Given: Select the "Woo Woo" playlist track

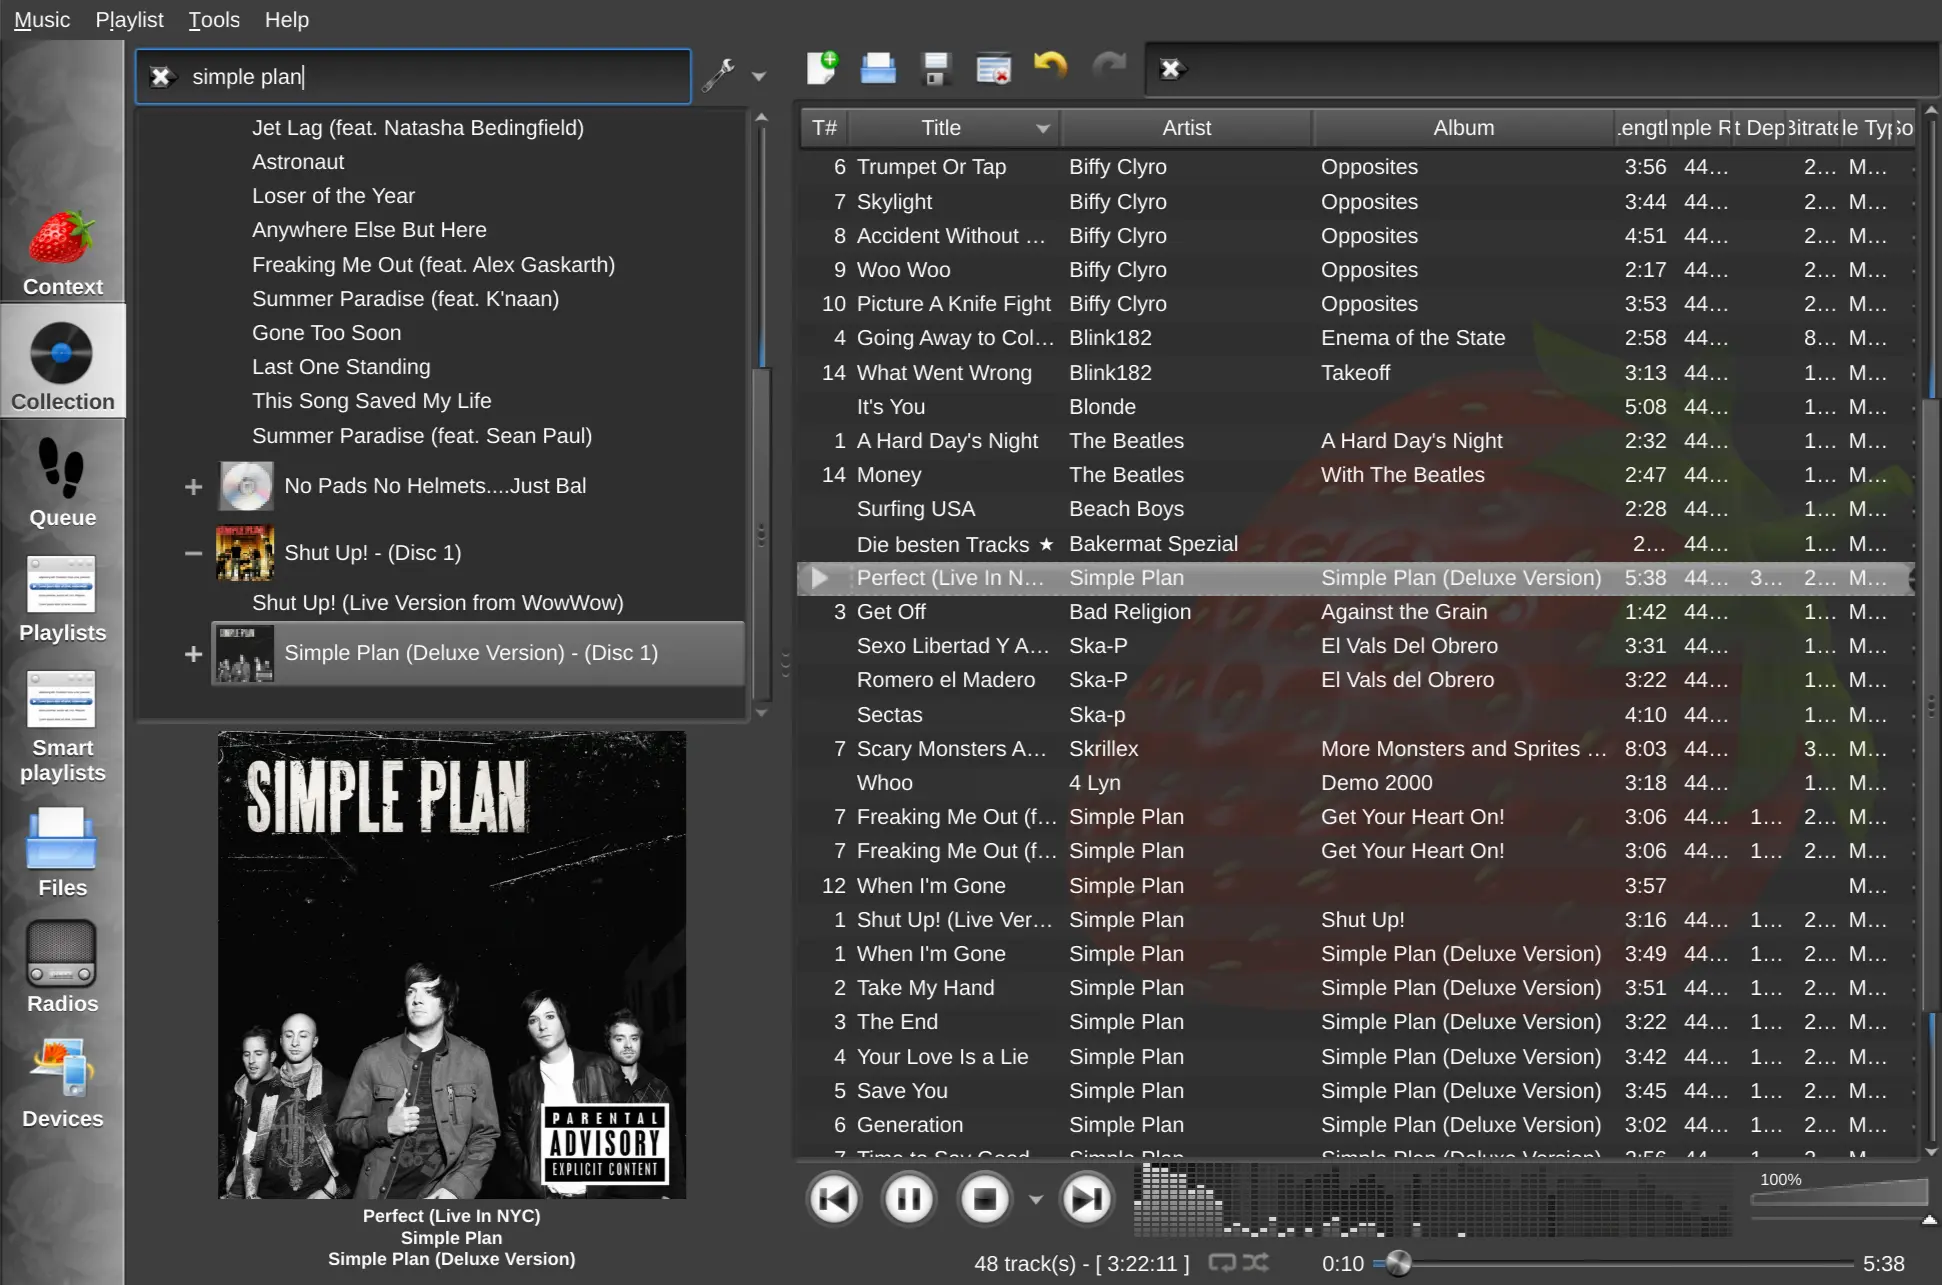Looking at the screenshot, I should point(1355,270).
